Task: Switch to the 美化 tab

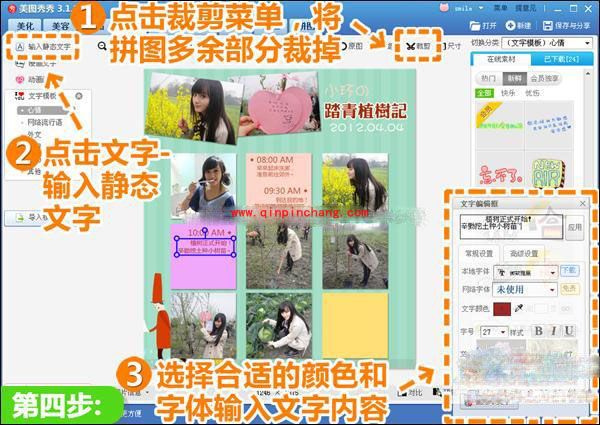Action: 25,26
